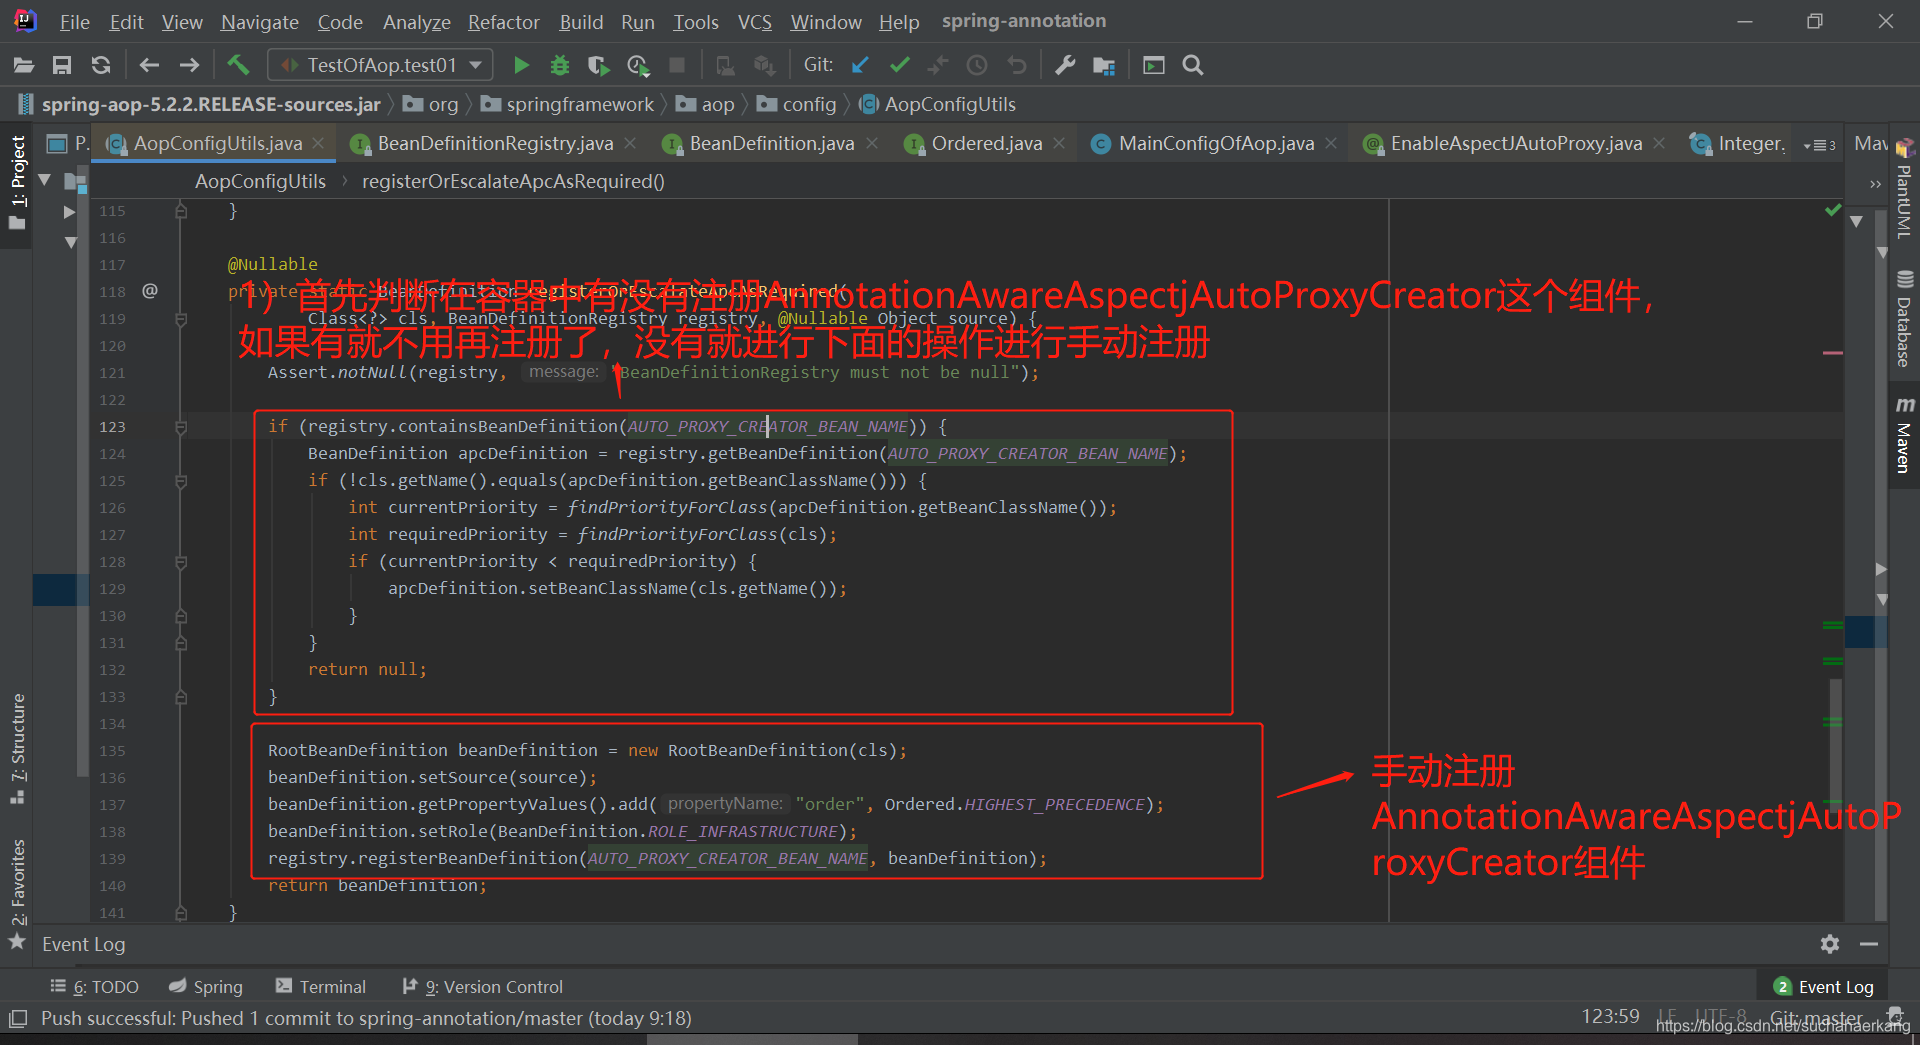Click the green inspection checkmark
The width and height of the screenshot is (1920, 1045).
(1833, 210)
